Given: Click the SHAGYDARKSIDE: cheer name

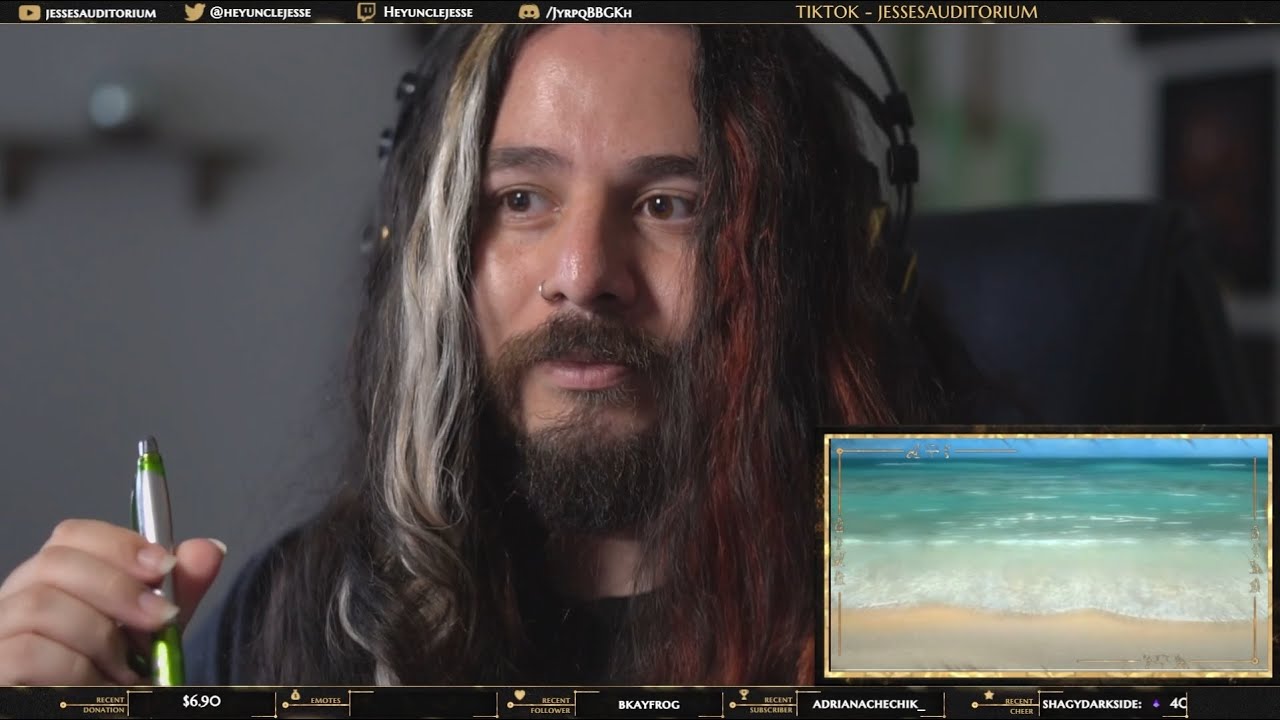Looking at the screenshot, I should point(1092,704).
